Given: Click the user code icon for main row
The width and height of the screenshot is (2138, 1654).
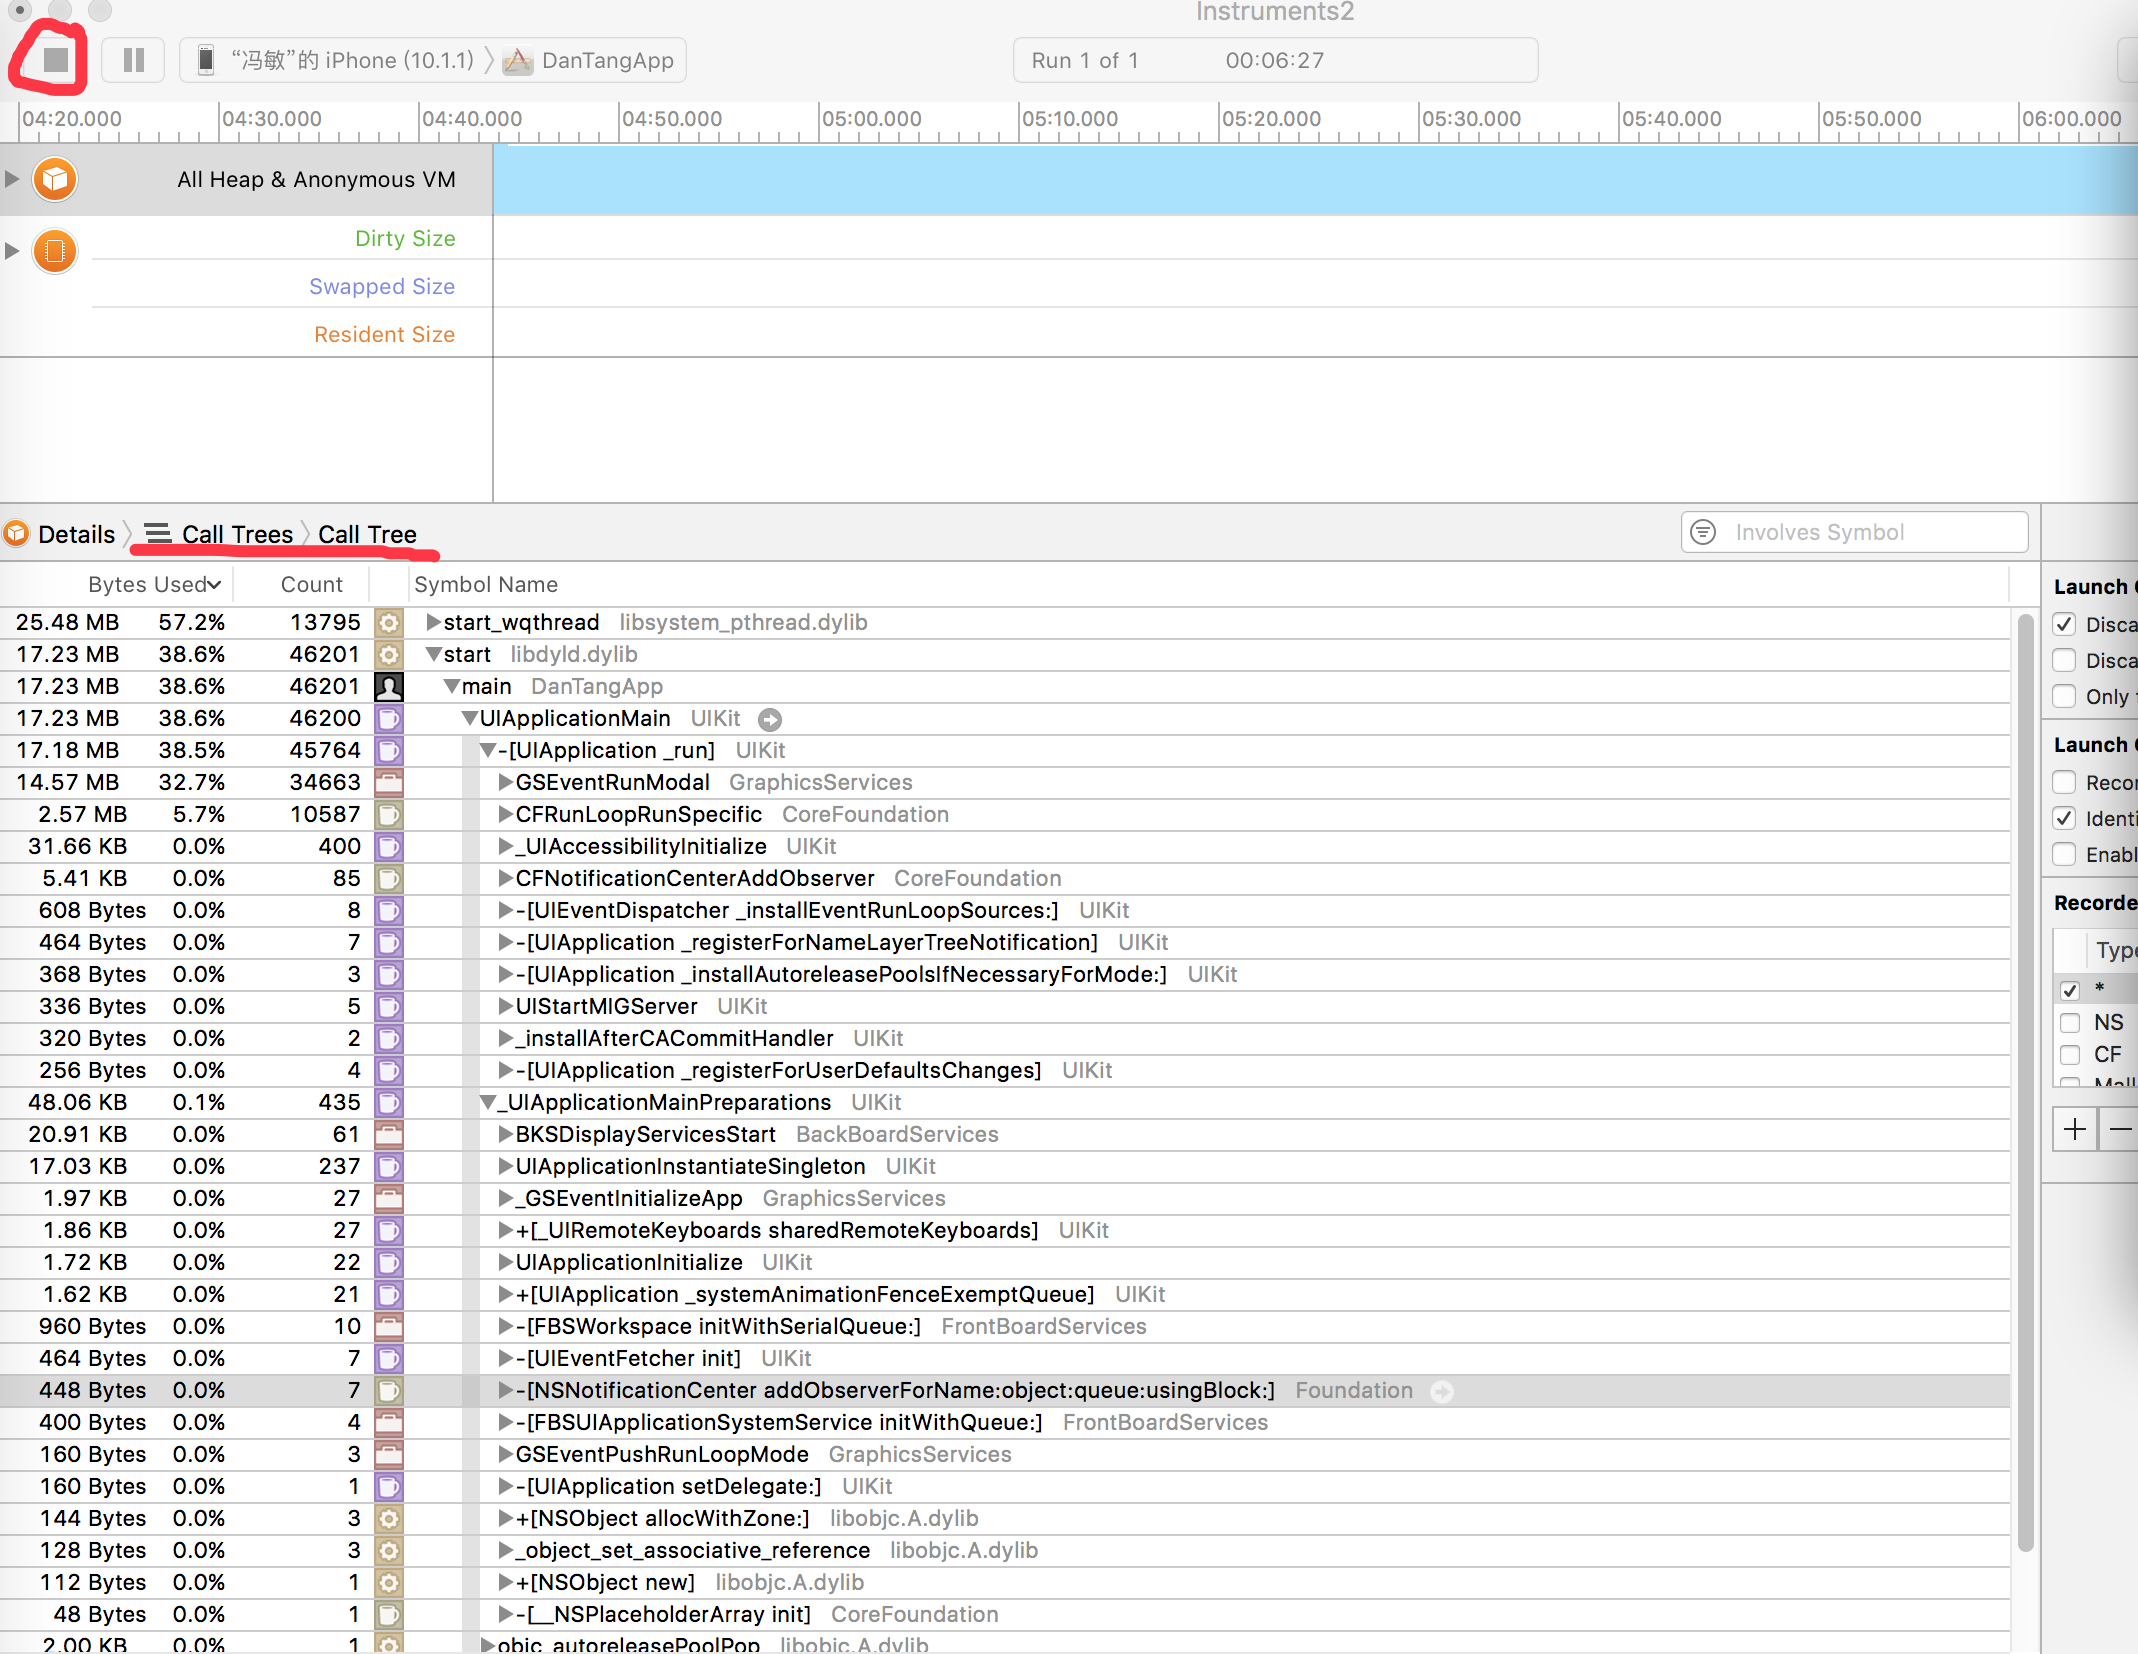Looking at the screenshot, I should coord(389,686).
